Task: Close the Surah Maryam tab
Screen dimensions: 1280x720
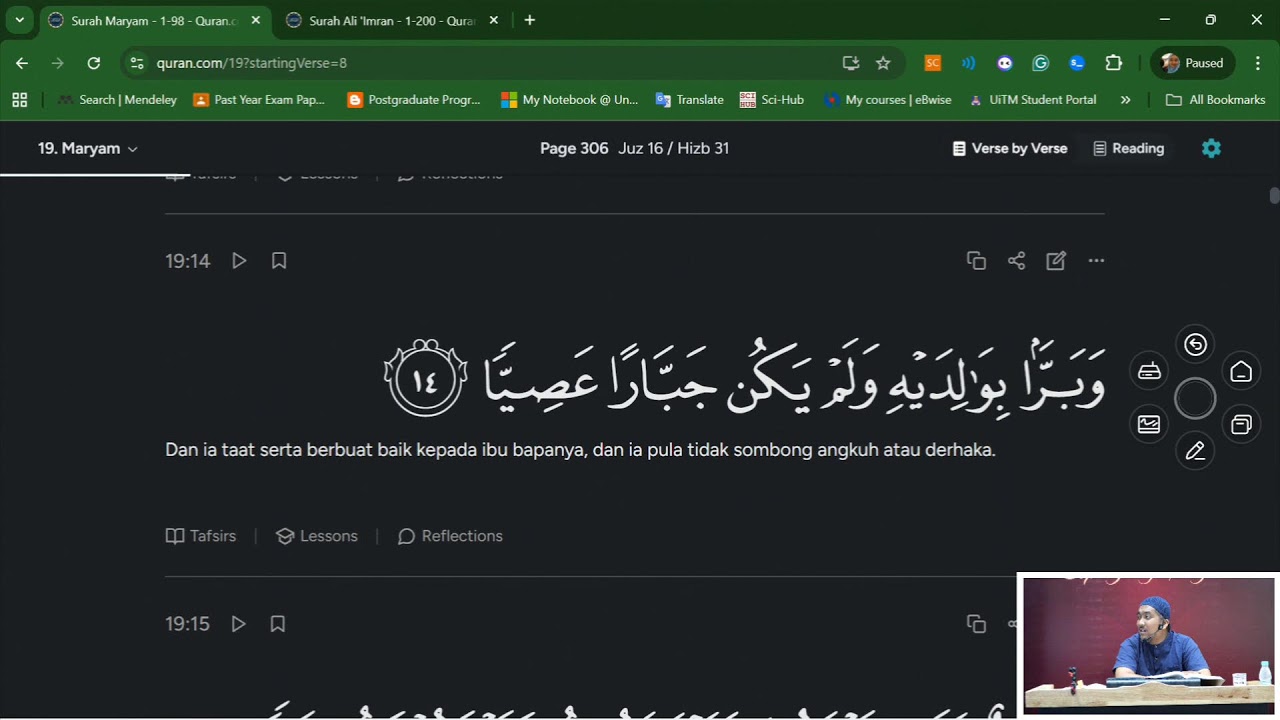Action: point(256,20)
